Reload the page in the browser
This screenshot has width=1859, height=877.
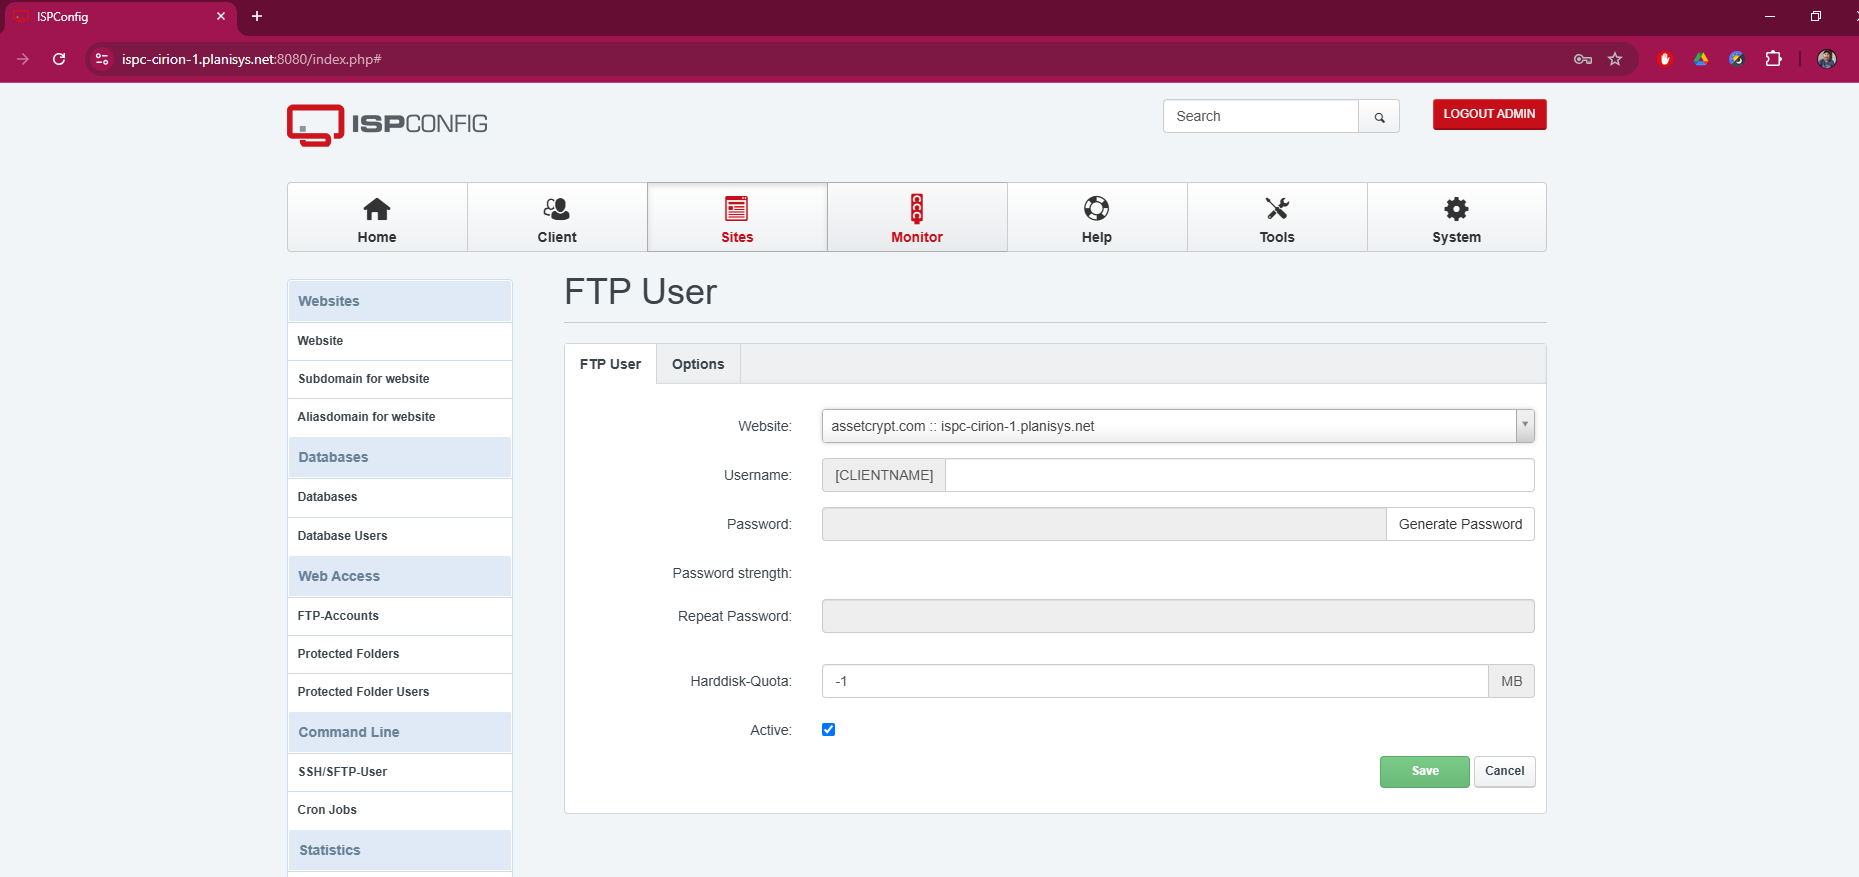coord(59,59)
